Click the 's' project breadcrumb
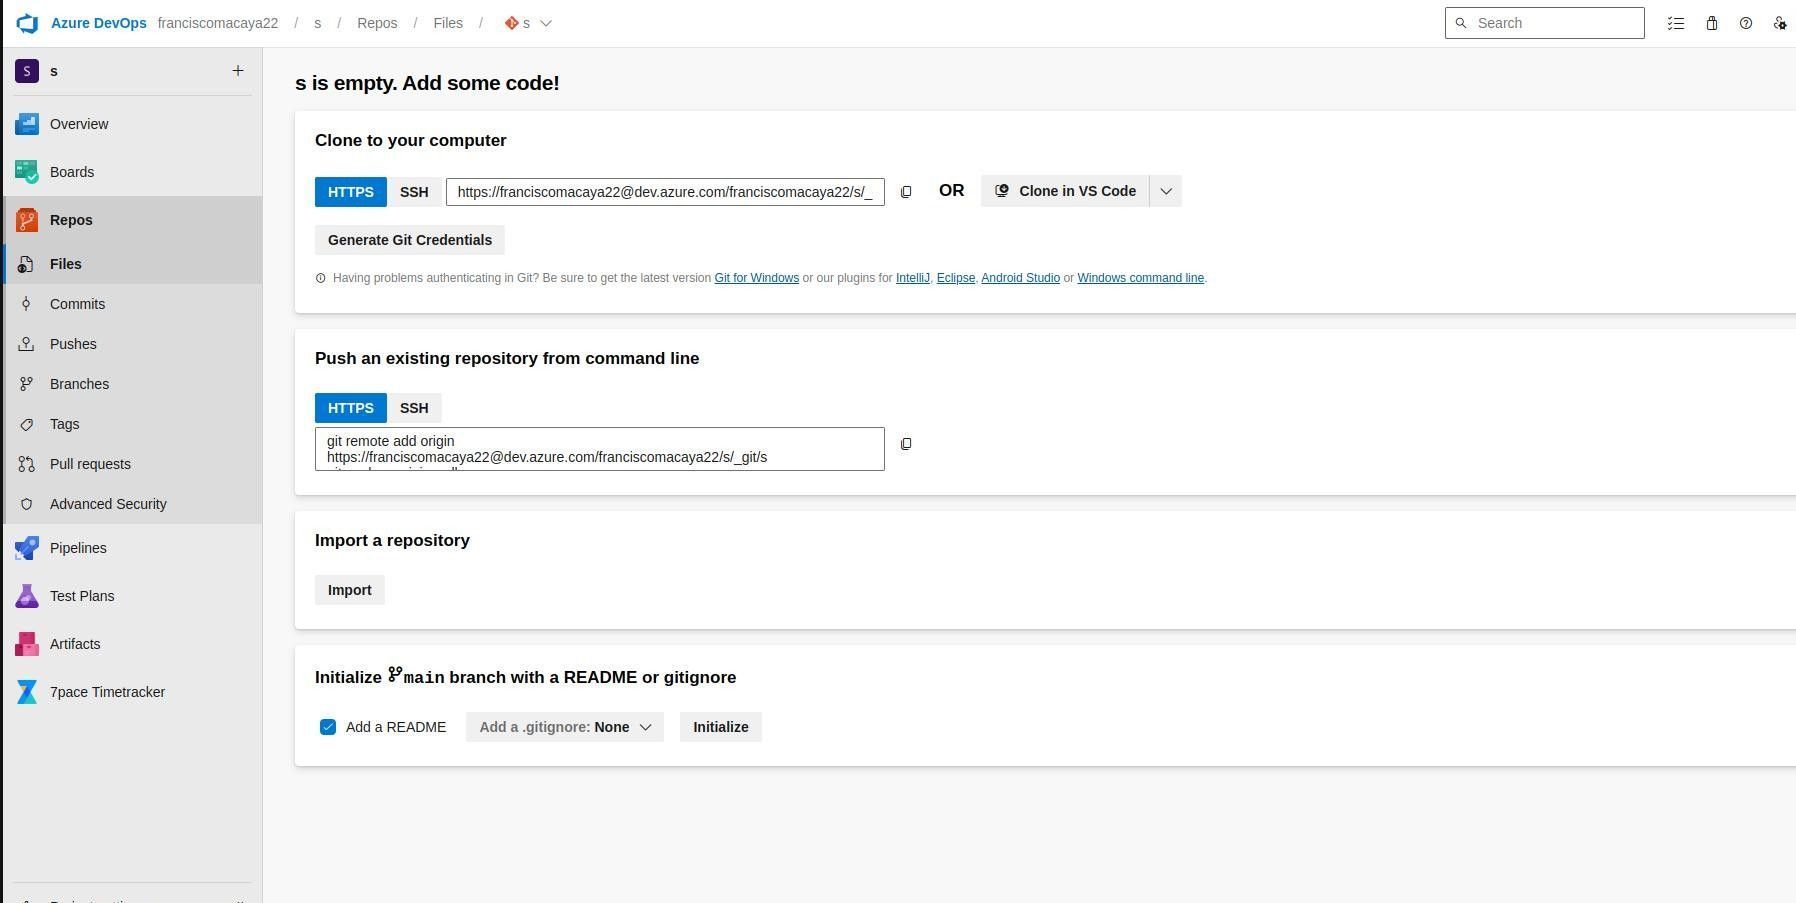This screenshot has width=1796, height=903. tap(318, 23)
